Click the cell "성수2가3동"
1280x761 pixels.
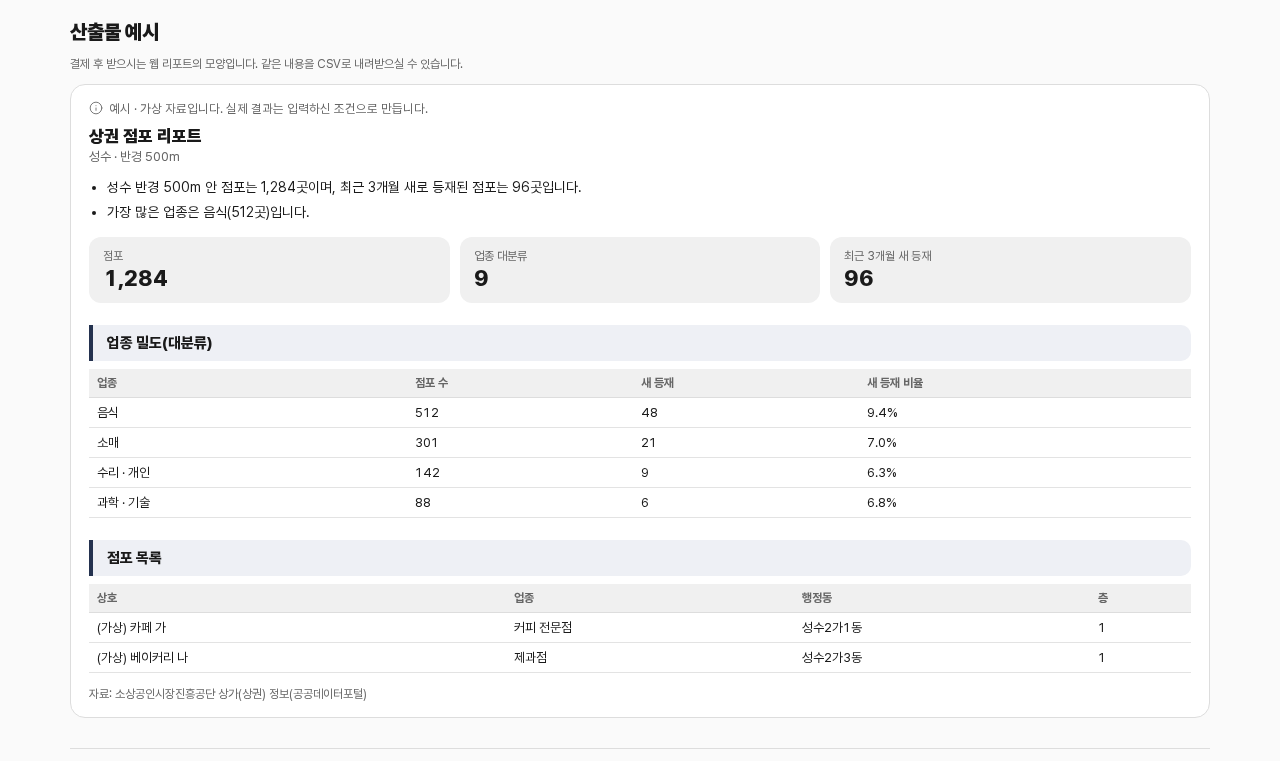tap(832, 658)
